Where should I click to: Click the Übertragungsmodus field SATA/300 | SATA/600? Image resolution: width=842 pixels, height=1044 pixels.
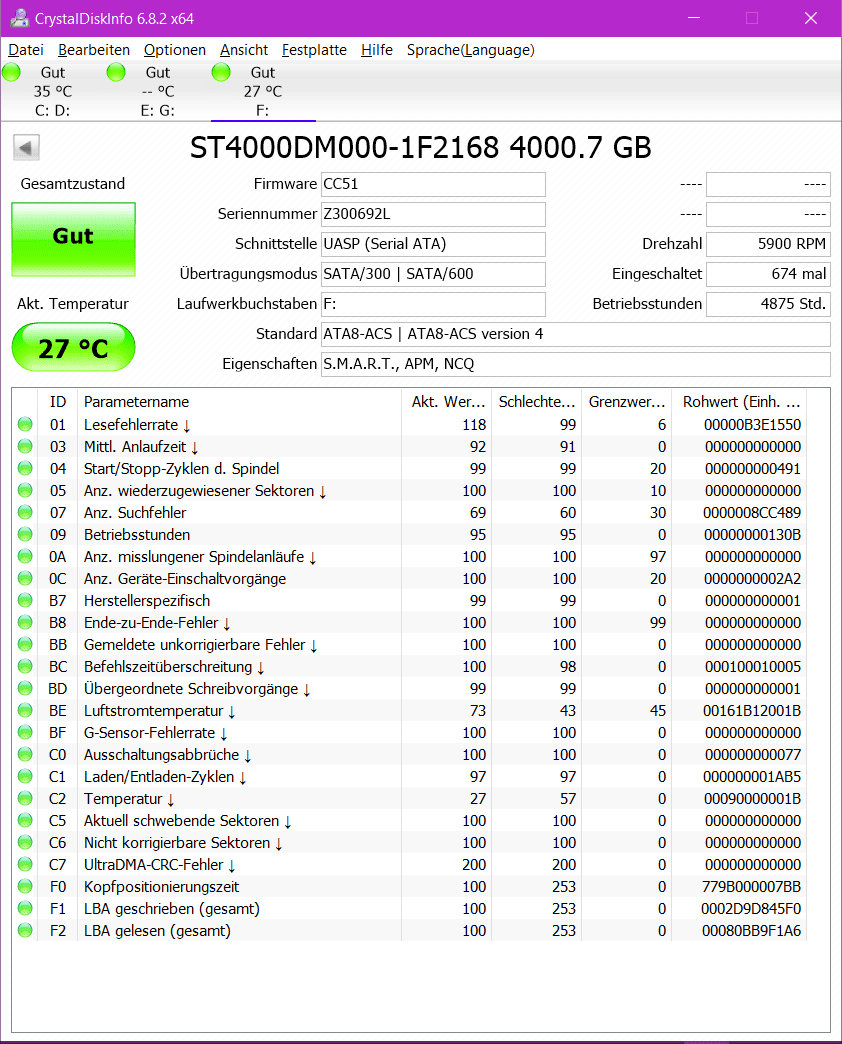433,274
